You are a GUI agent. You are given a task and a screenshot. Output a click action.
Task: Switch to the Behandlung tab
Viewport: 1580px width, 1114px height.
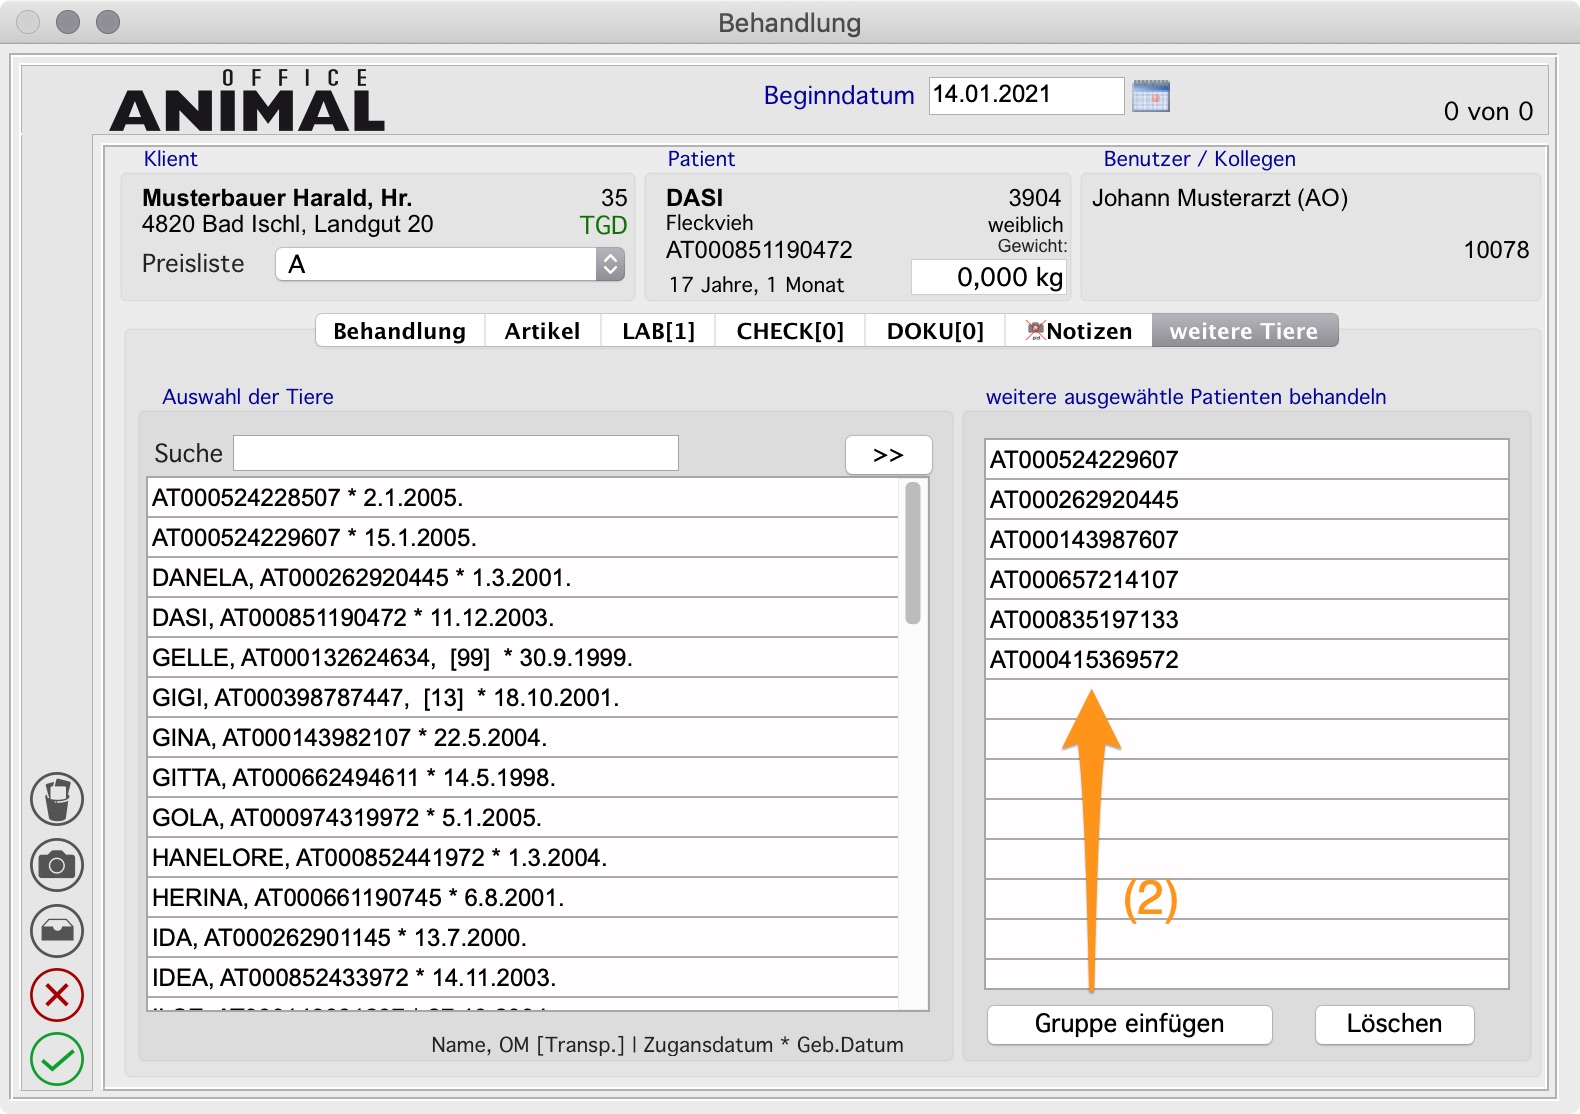(399, 331)
